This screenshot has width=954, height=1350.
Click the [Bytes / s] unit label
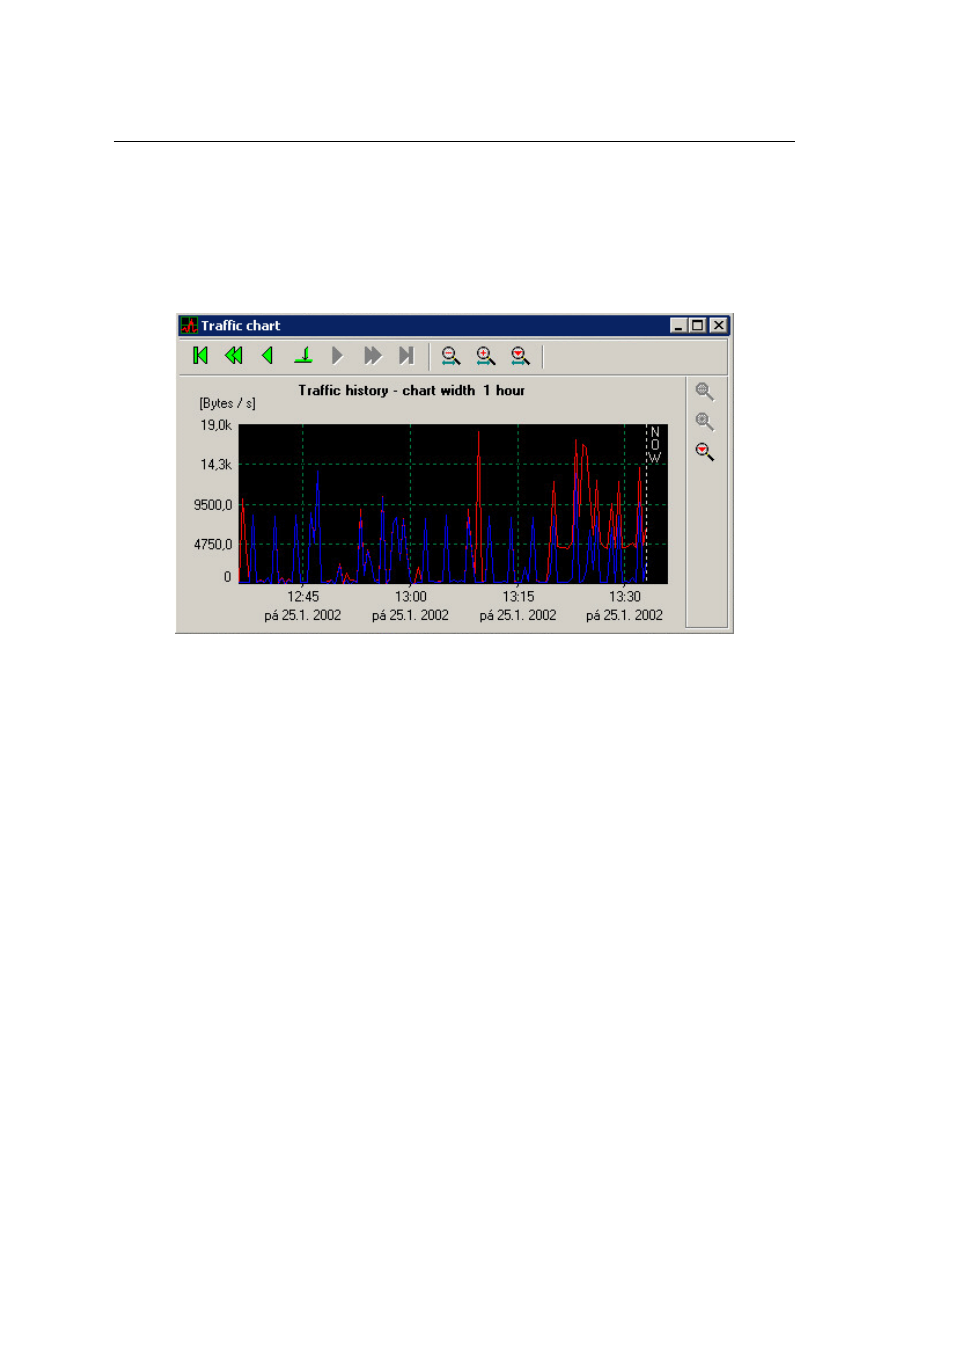click(x=227, y=404)
